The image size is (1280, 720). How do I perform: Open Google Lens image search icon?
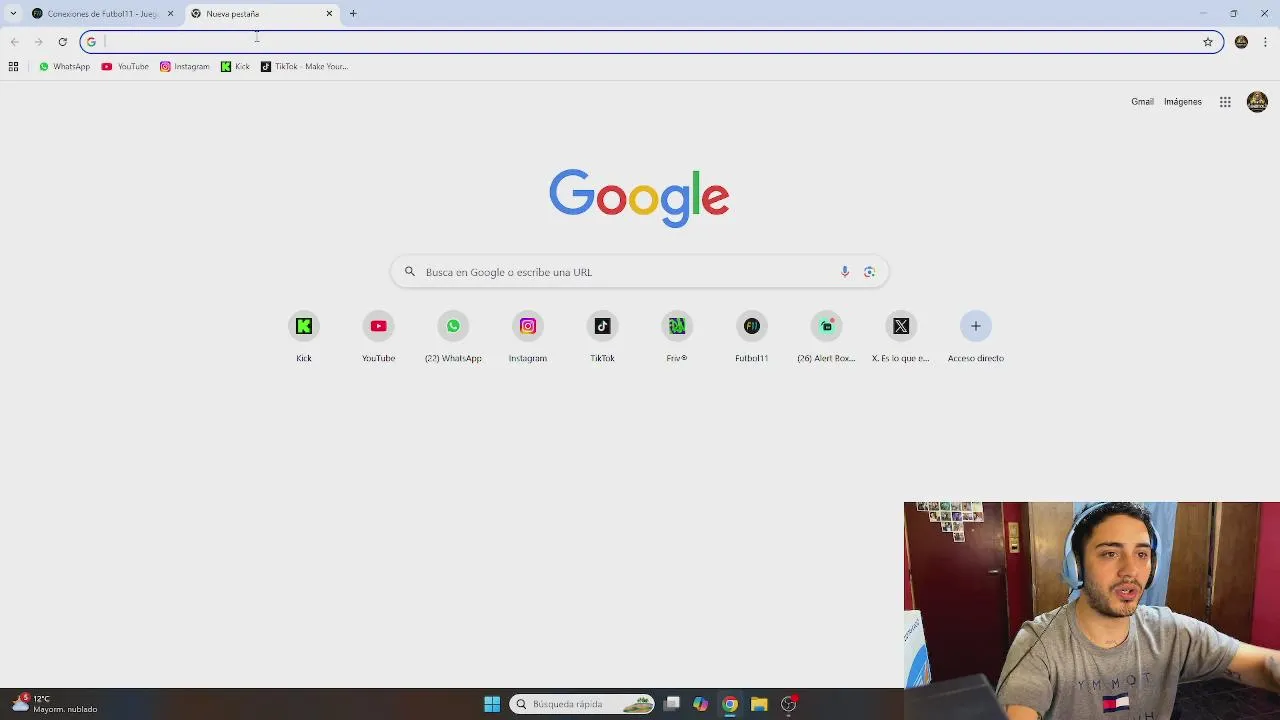click(869, 272)
